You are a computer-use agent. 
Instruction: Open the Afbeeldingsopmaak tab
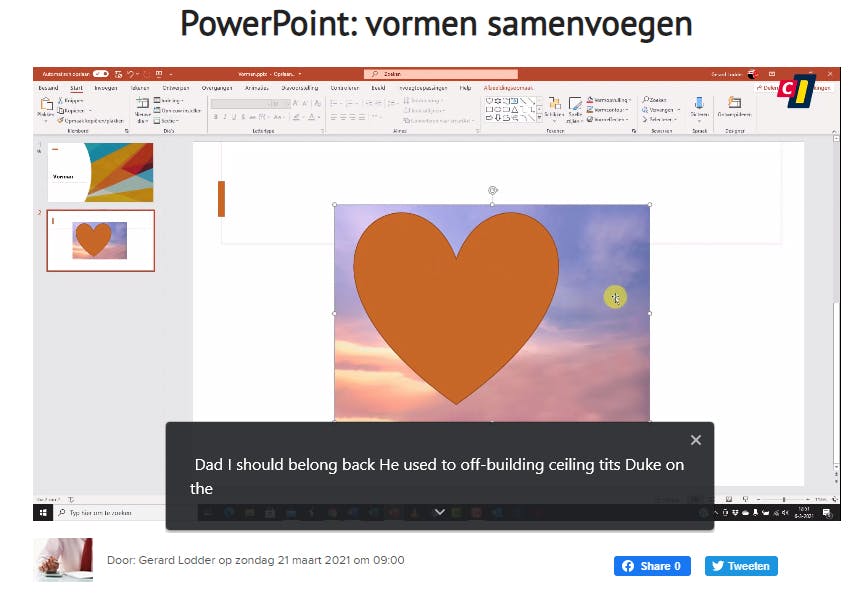(x=508, y=88)
